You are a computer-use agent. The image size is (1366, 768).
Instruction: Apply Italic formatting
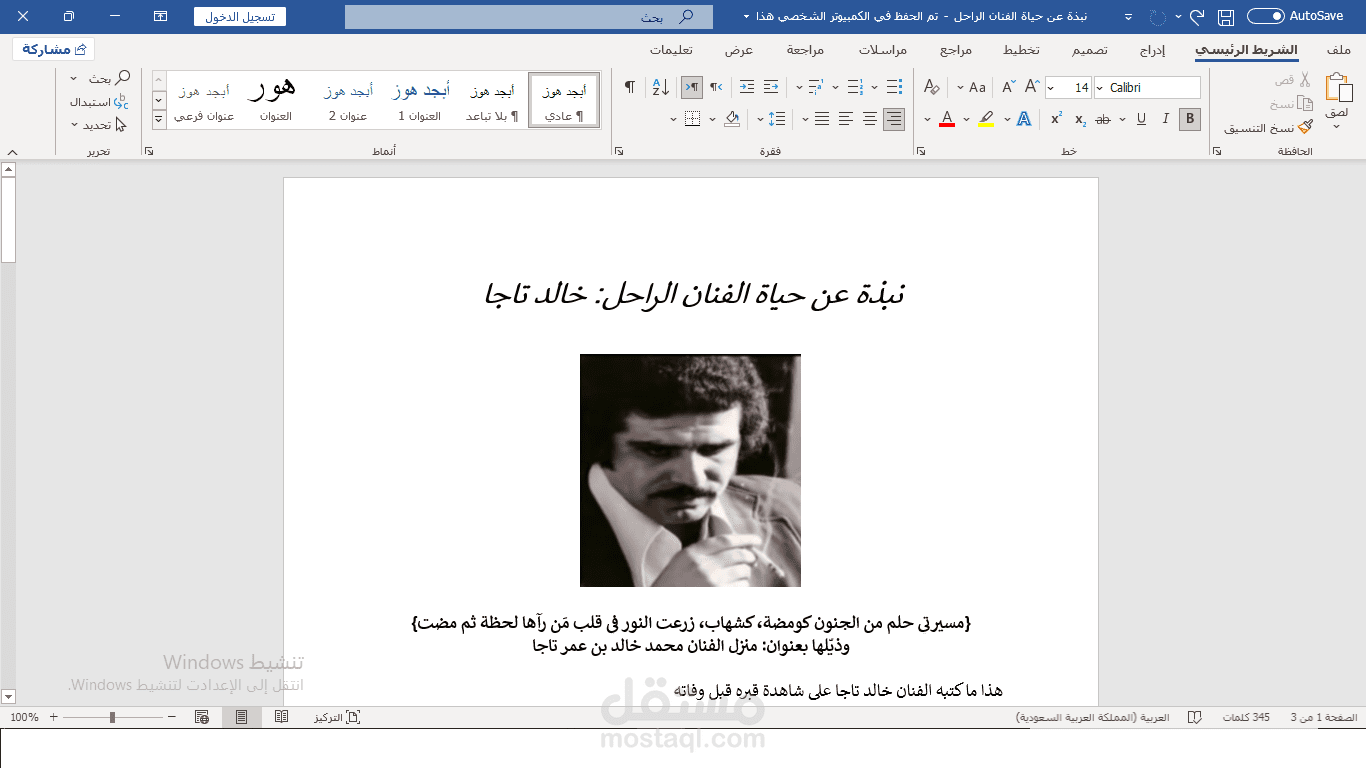(1165, 118)
